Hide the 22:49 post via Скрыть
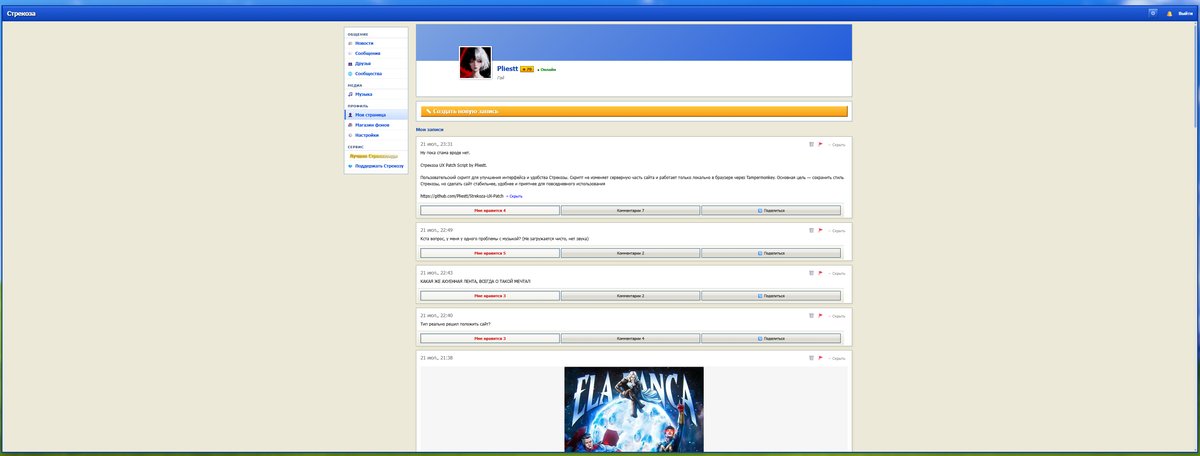The image size is (1200, 456). pos(838,231)
